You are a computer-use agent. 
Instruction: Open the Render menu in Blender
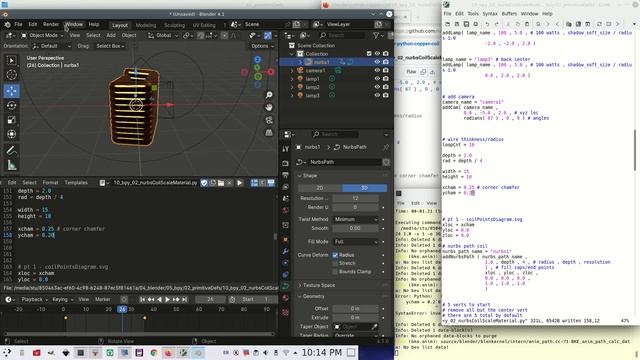51,24
